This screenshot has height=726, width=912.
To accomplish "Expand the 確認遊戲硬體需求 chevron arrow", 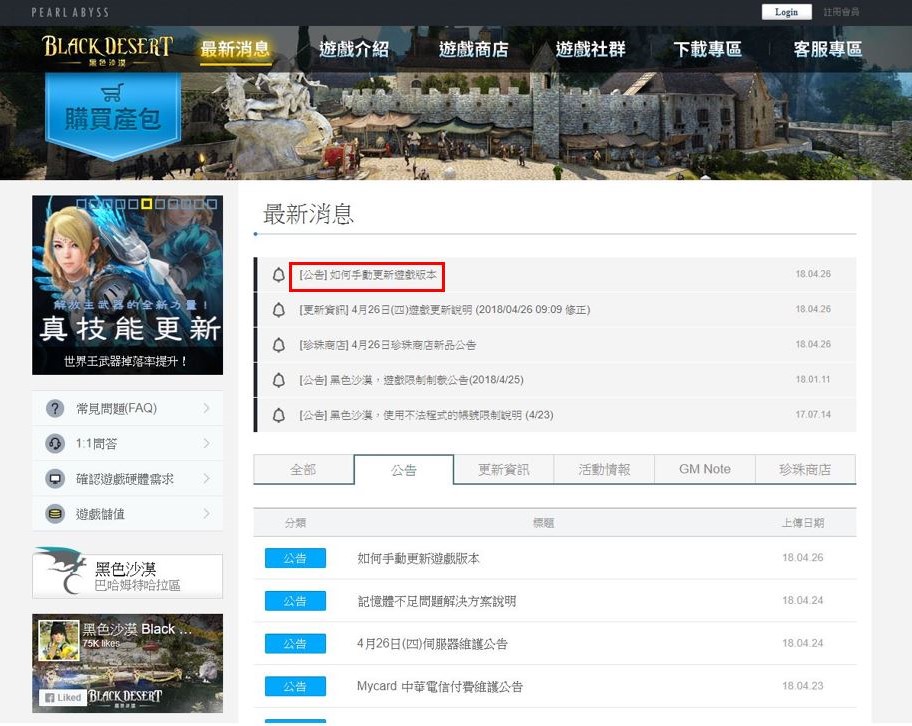I will 206,479.
